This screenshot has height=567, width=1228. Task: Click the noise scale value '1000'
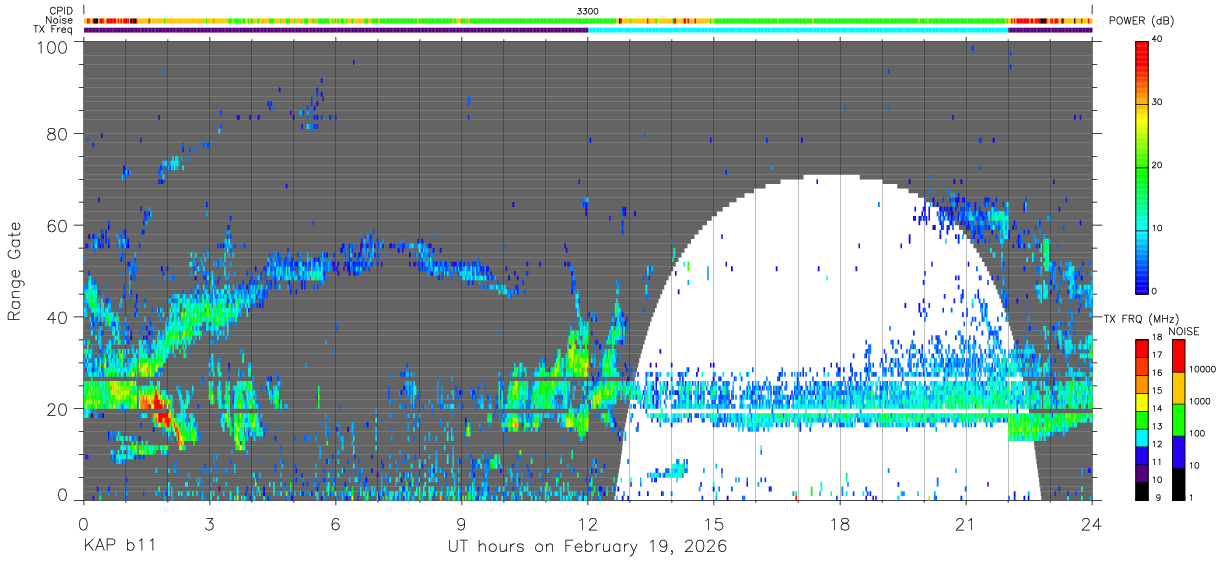tap(1199, 401)
